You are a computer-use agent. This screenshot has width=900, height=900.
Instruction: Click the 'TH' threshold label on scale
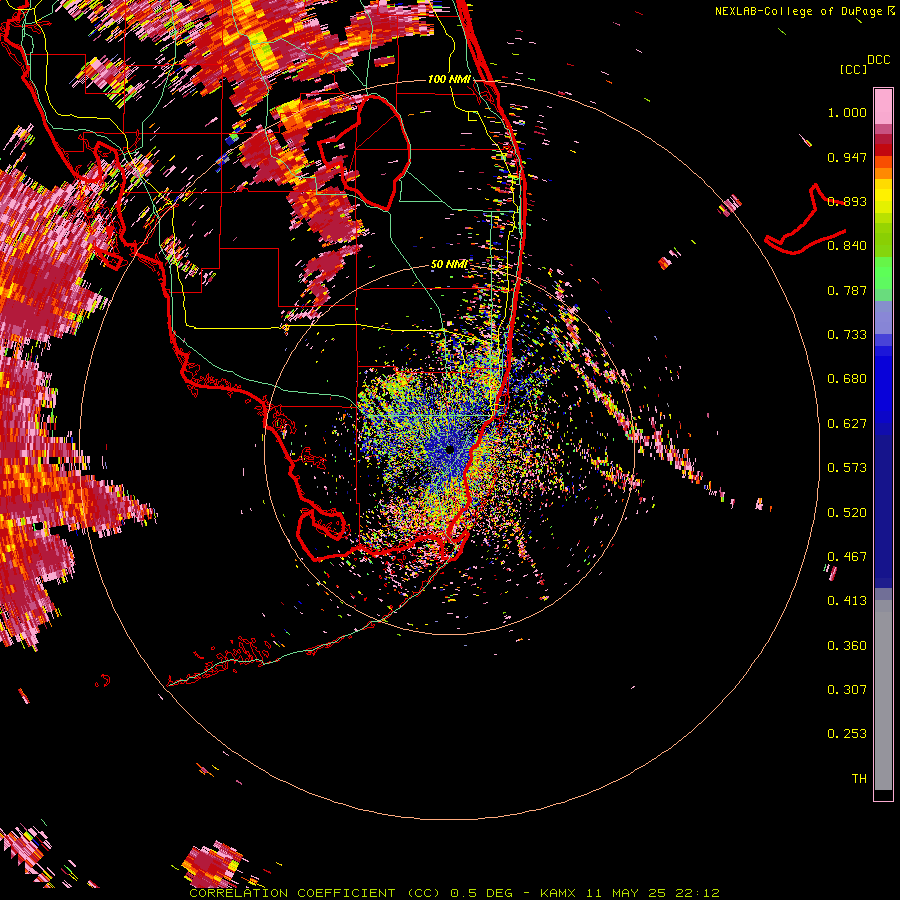(859, 779)
